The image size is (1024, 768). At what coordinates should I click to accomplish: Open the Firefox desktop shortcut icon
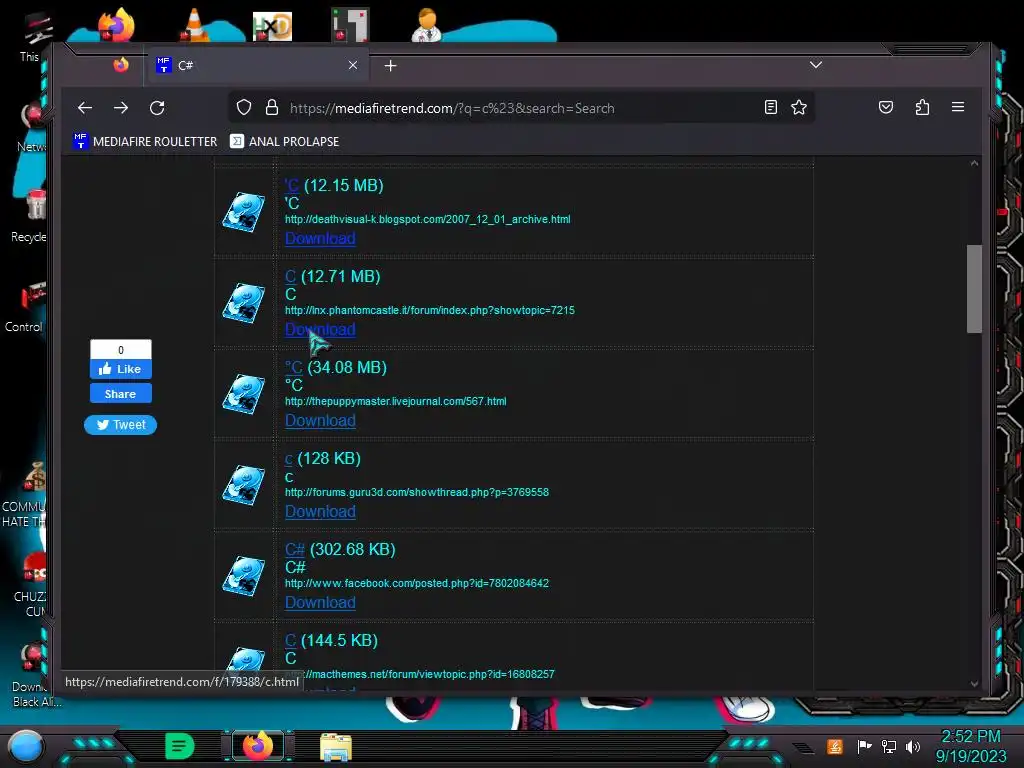tap(116, 25)
